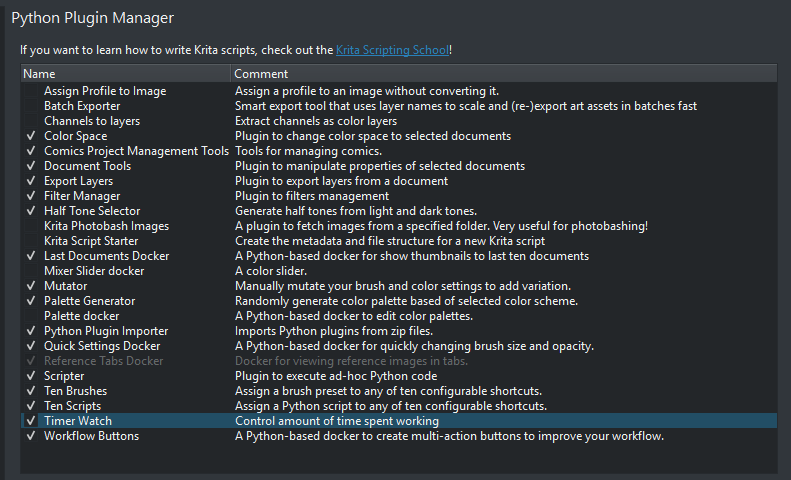Uncheck Comics Project Management Tools plugin
The height and width of the screenshot is (480, 791).
(x=31, y=151)
